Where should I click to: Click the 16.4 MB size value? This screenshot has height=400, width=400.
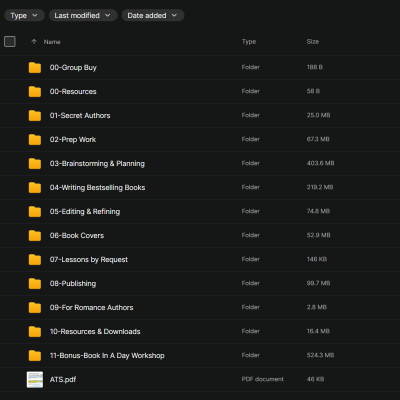[x=318, y=331]
